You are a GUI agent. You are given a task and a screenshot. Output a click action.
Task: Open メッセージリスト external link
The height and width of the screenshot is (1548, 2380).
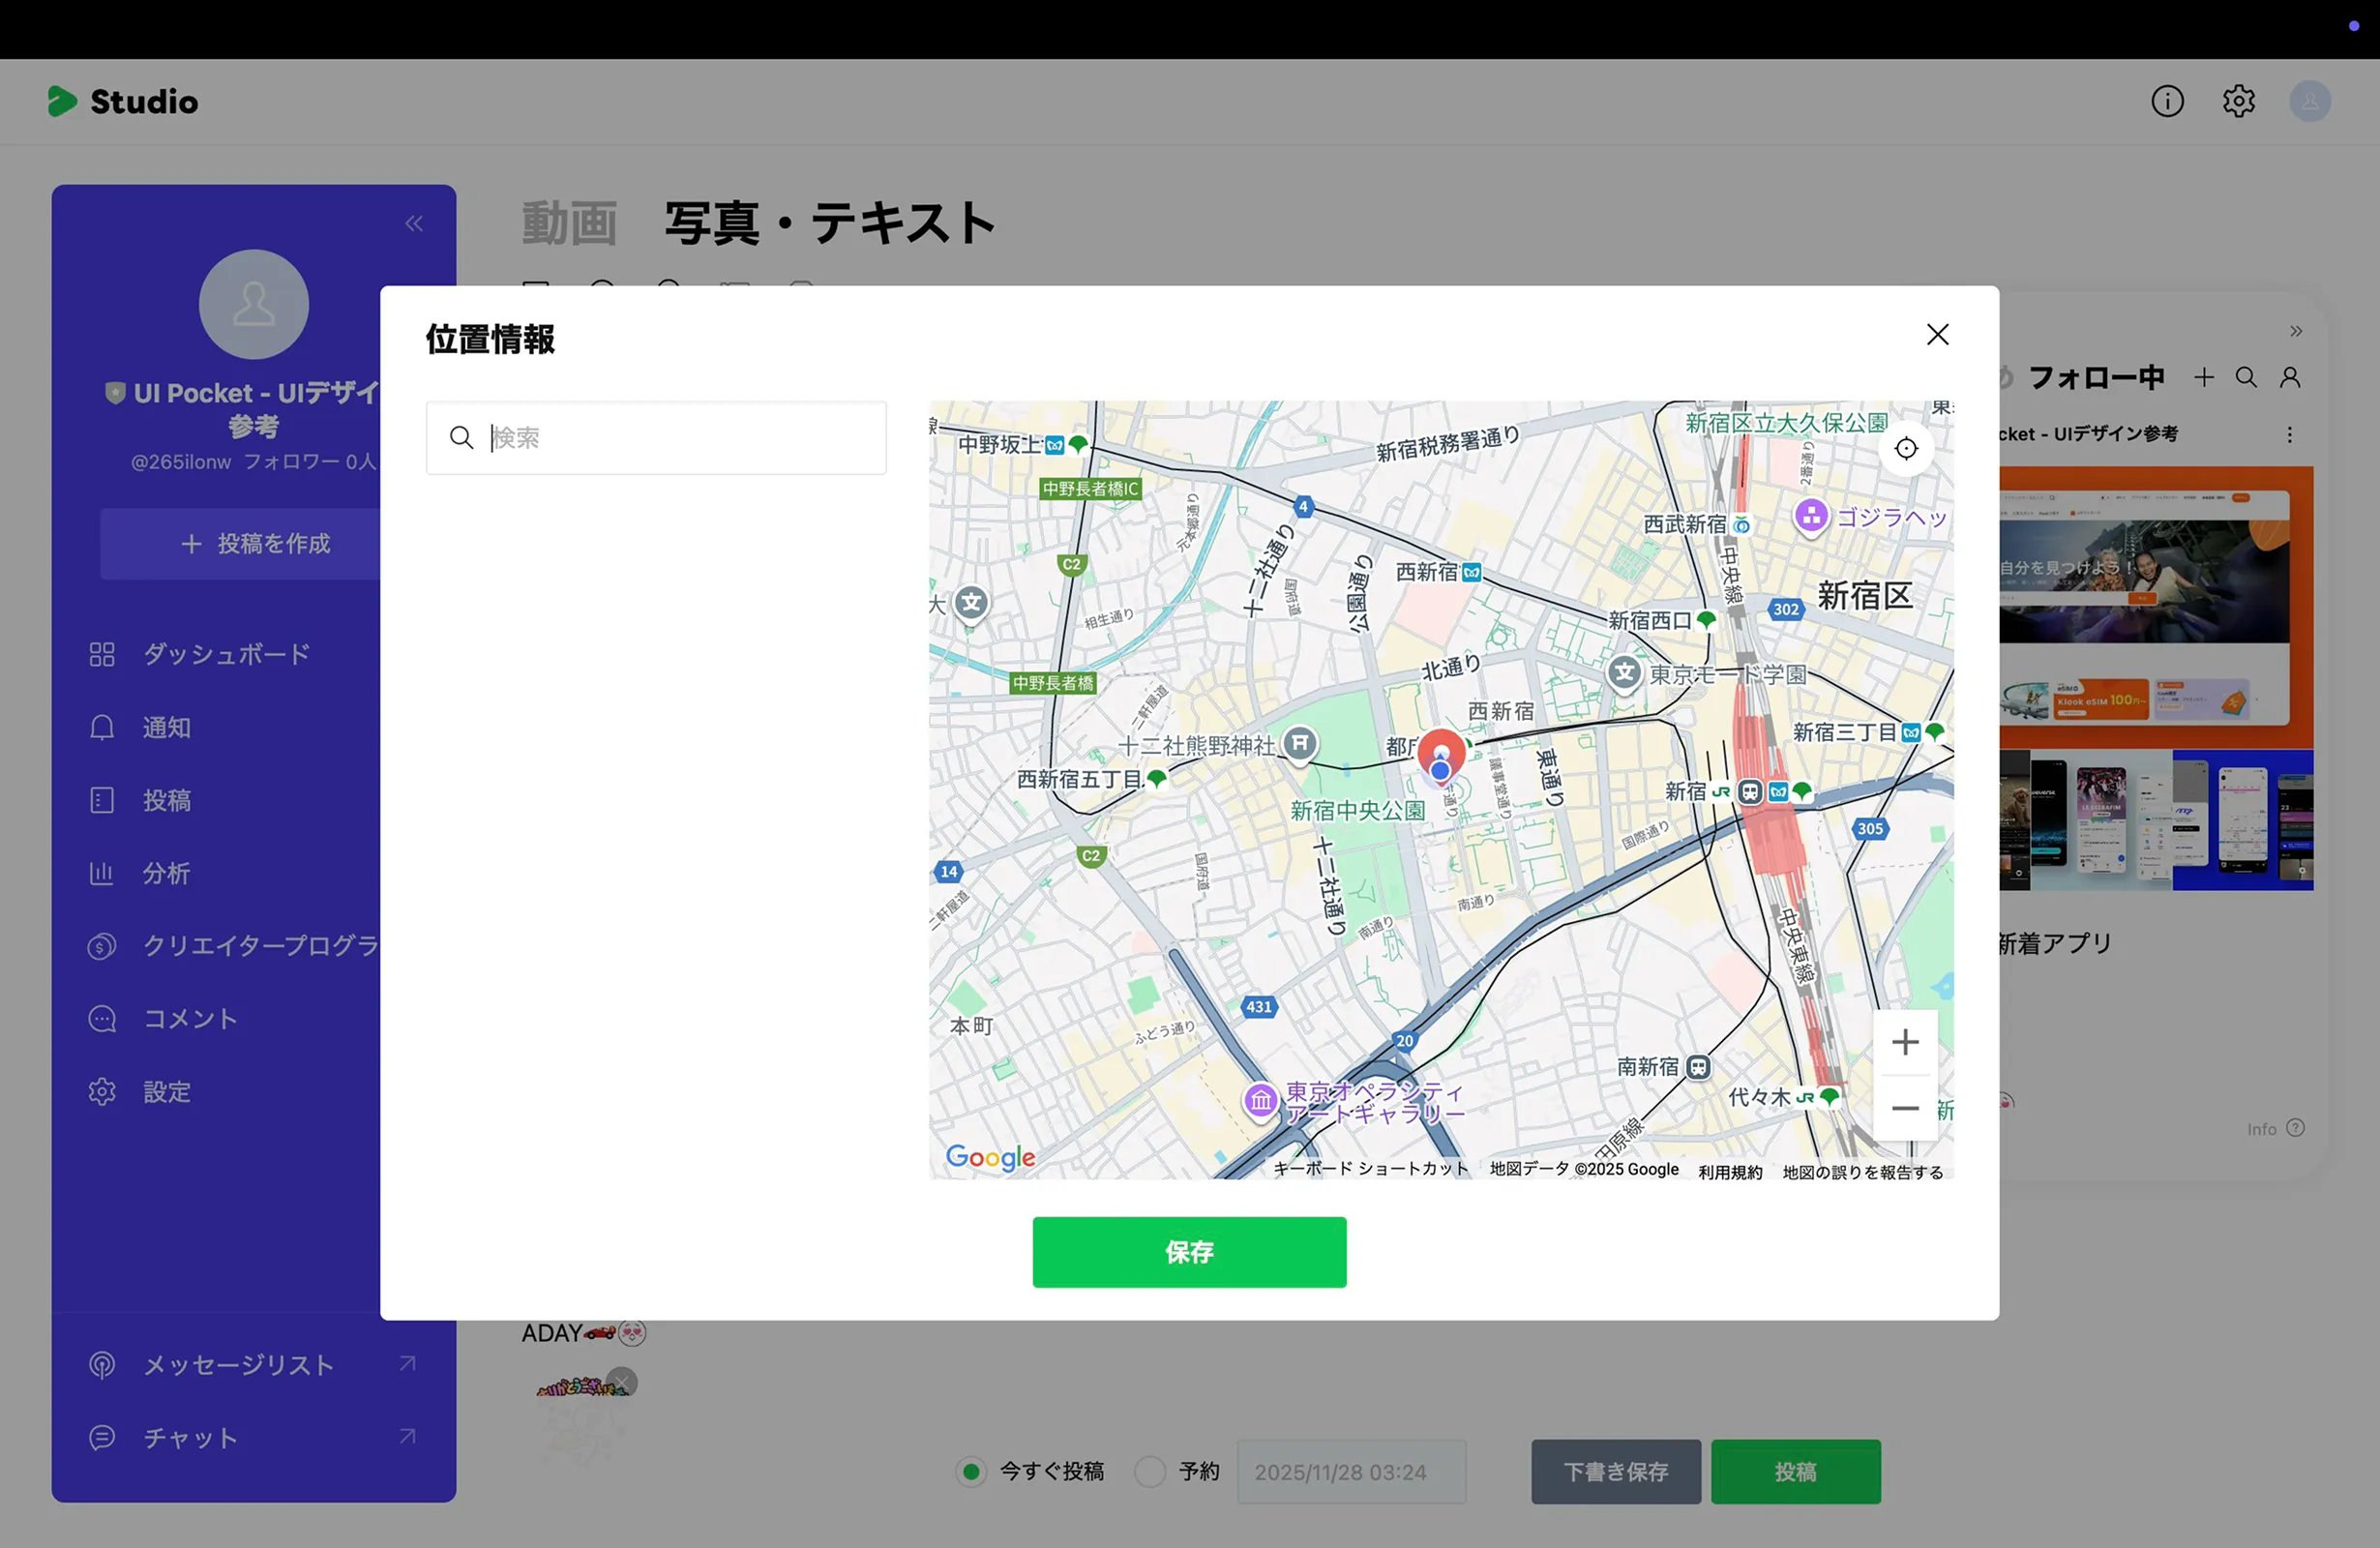[253, 1364]
